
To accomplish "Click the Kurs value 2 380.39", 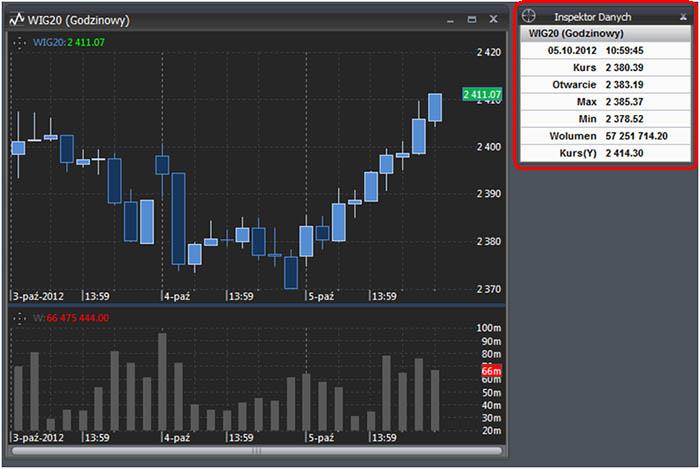I will [x=624, y=68].
